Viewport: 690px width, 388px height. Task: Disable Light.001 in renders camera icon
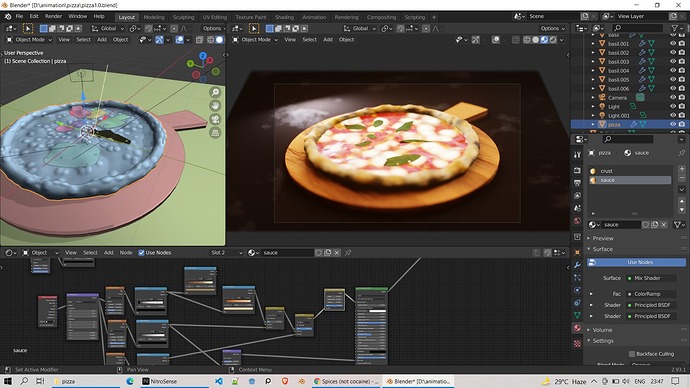[x=682, y=115]
